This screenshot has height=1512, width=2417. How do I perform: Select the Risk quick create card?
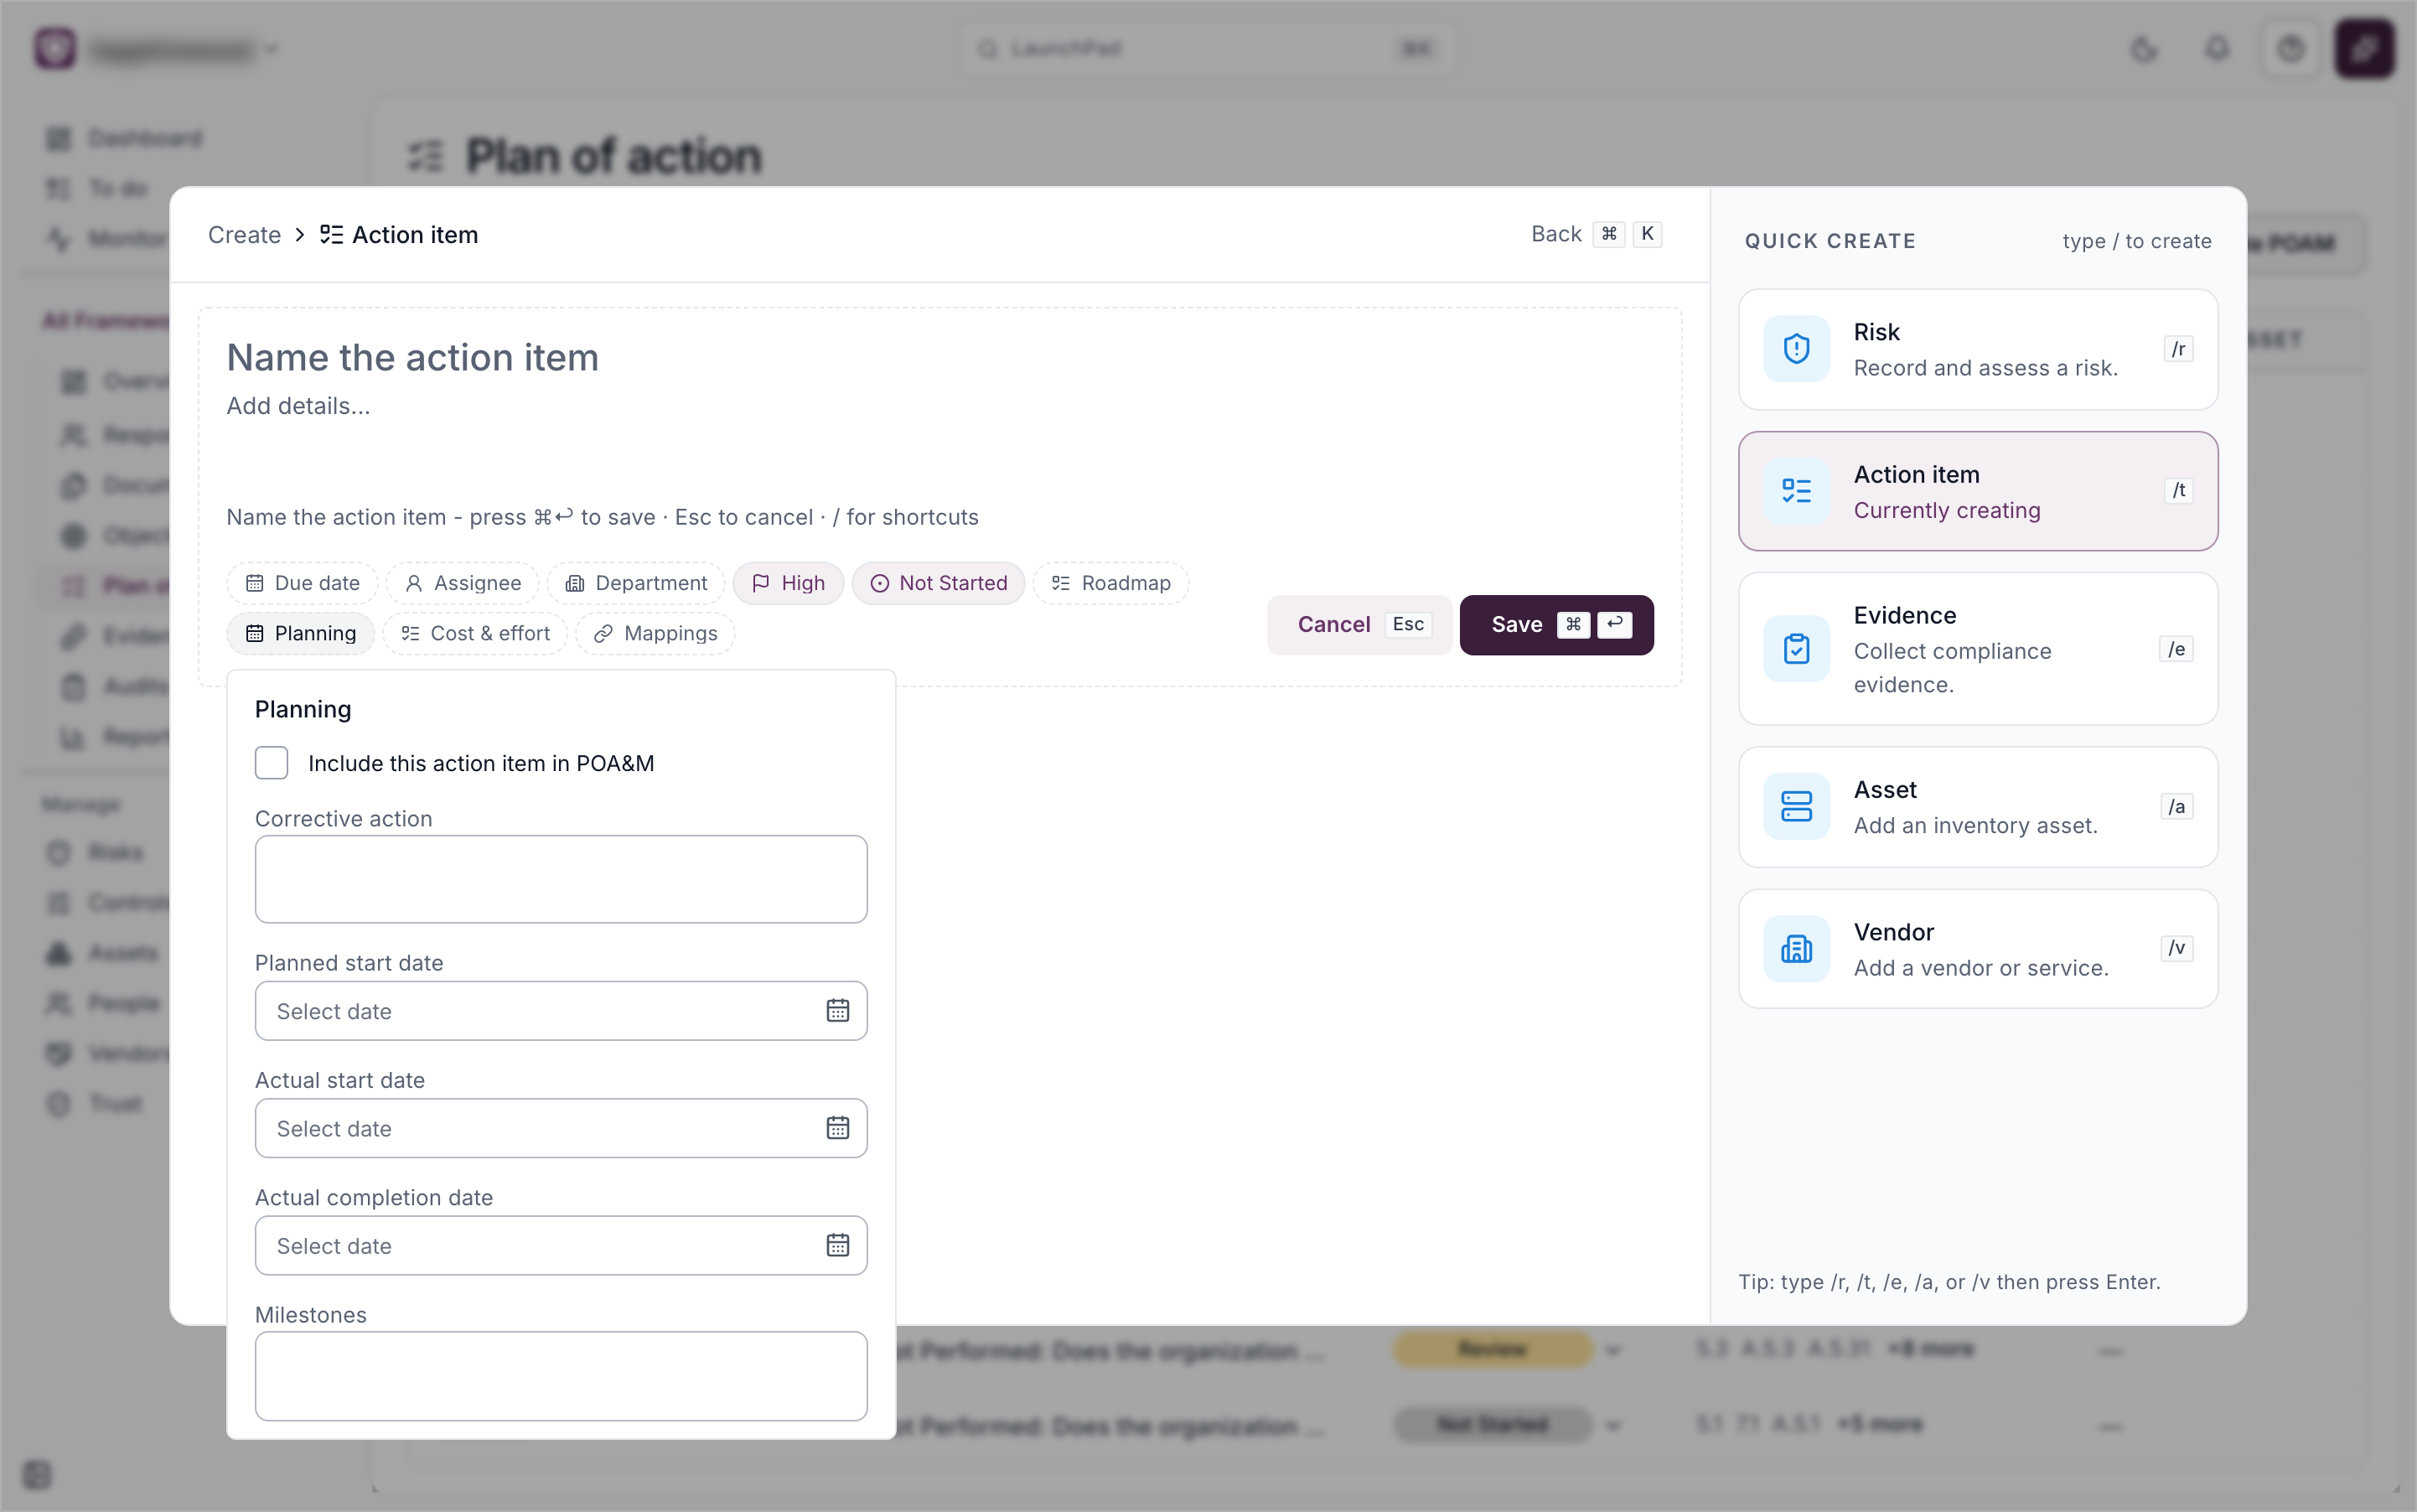pos(1977,349)
